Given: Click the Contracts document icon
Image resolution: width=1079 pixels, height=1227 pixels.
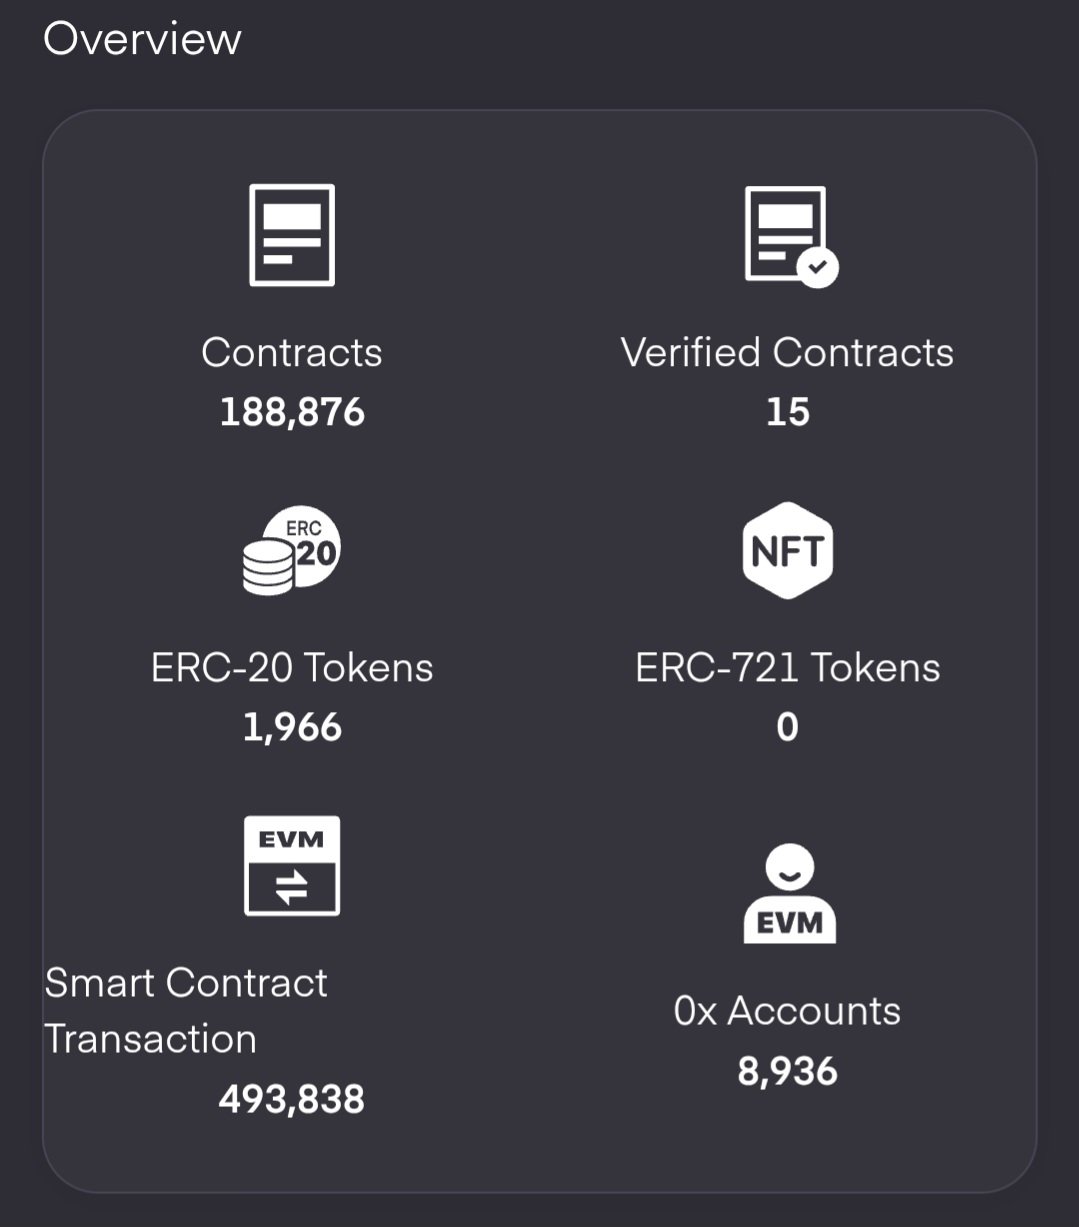Looking at the screenshot, I should pos(292,236).
